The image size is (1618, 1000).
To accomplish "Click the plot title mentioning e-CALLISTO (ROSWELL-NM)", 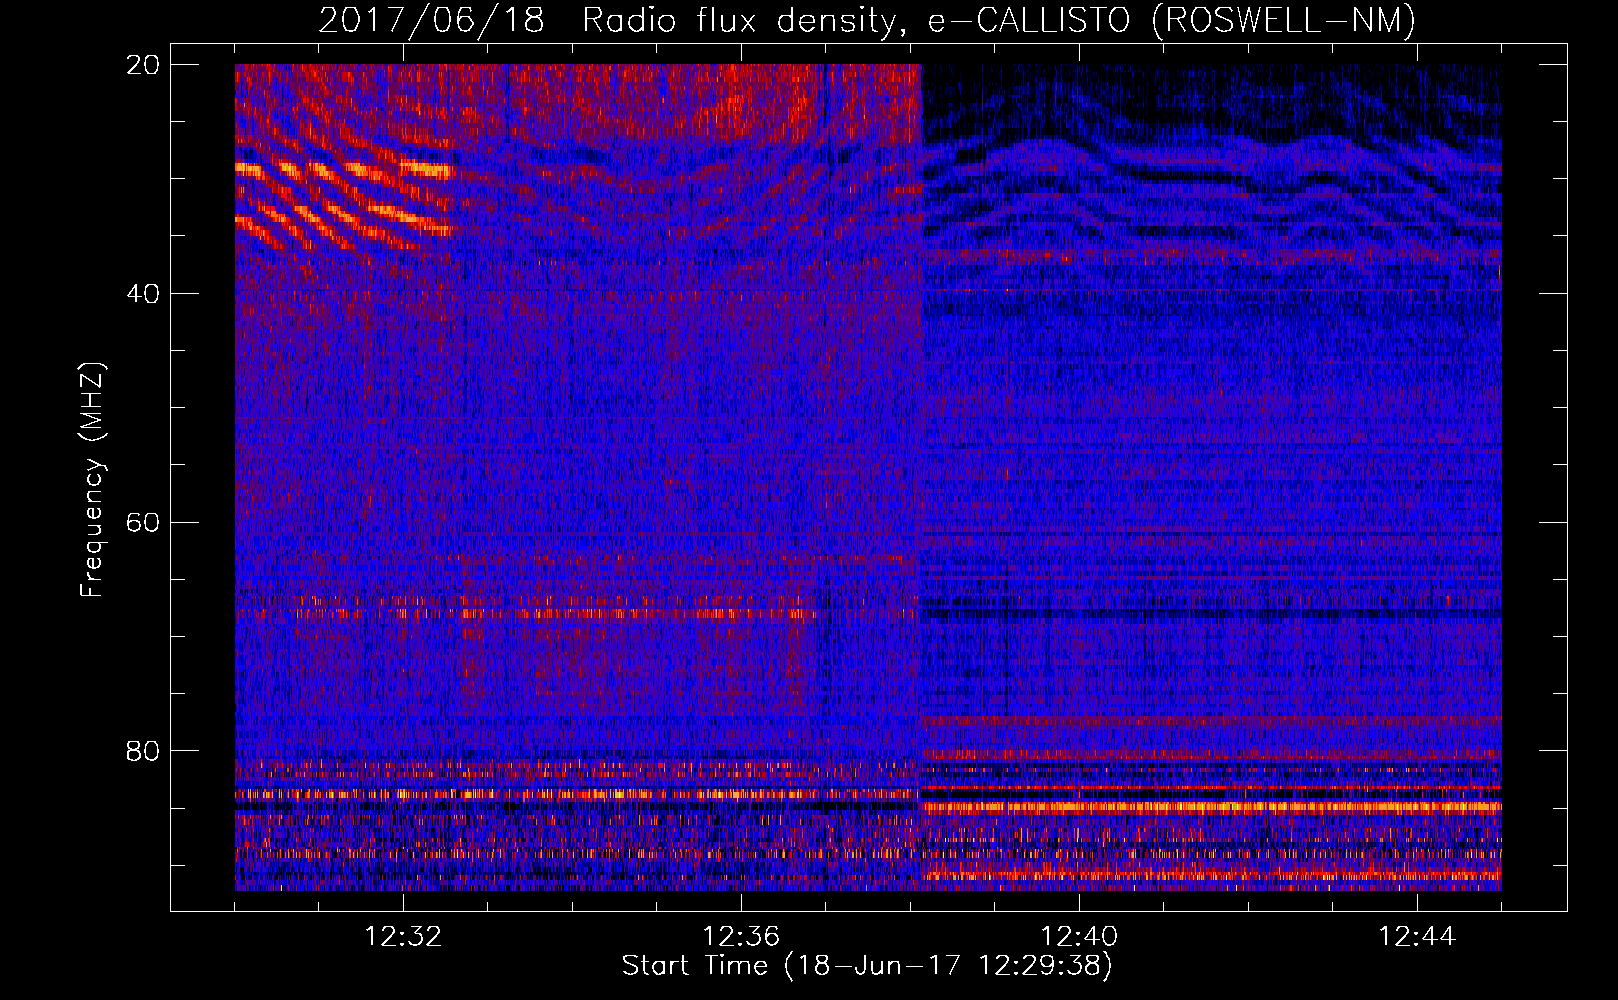I will pyautogui.click(x=867, y=20).
